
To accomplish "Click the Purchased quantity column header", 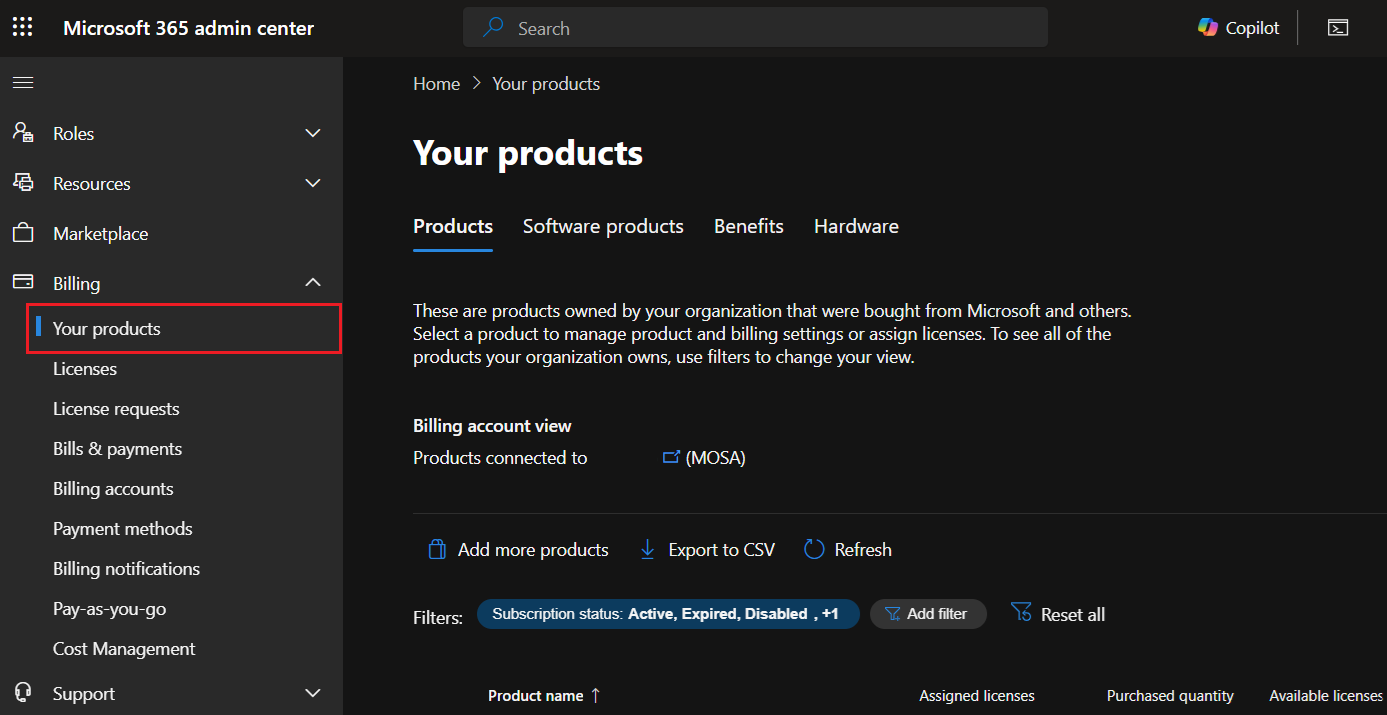I will [x=1170, y=696].
